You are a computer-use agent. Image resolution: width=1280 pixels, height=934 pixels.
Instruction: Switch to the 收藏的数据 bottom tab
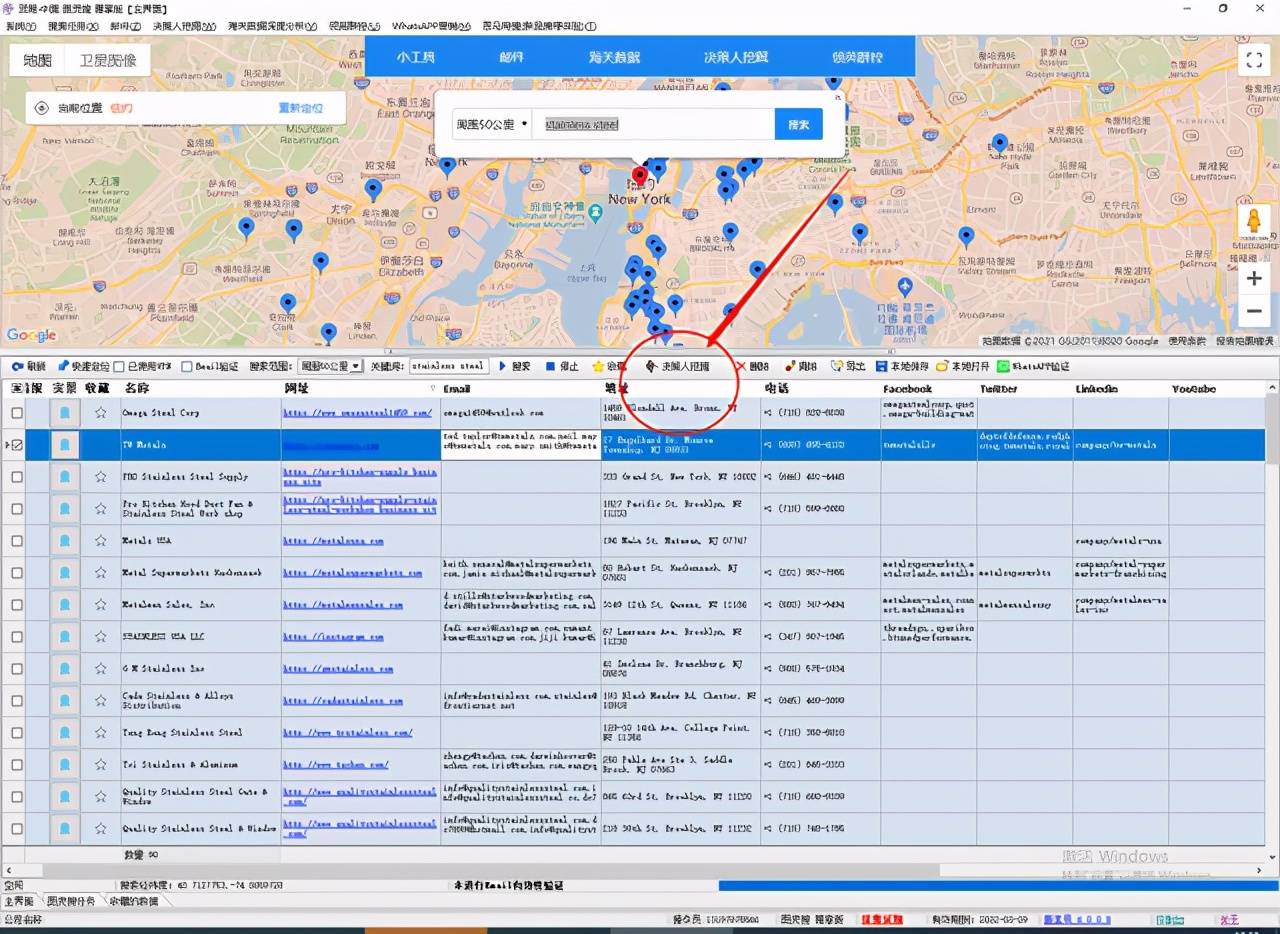(x=133, y=901)
